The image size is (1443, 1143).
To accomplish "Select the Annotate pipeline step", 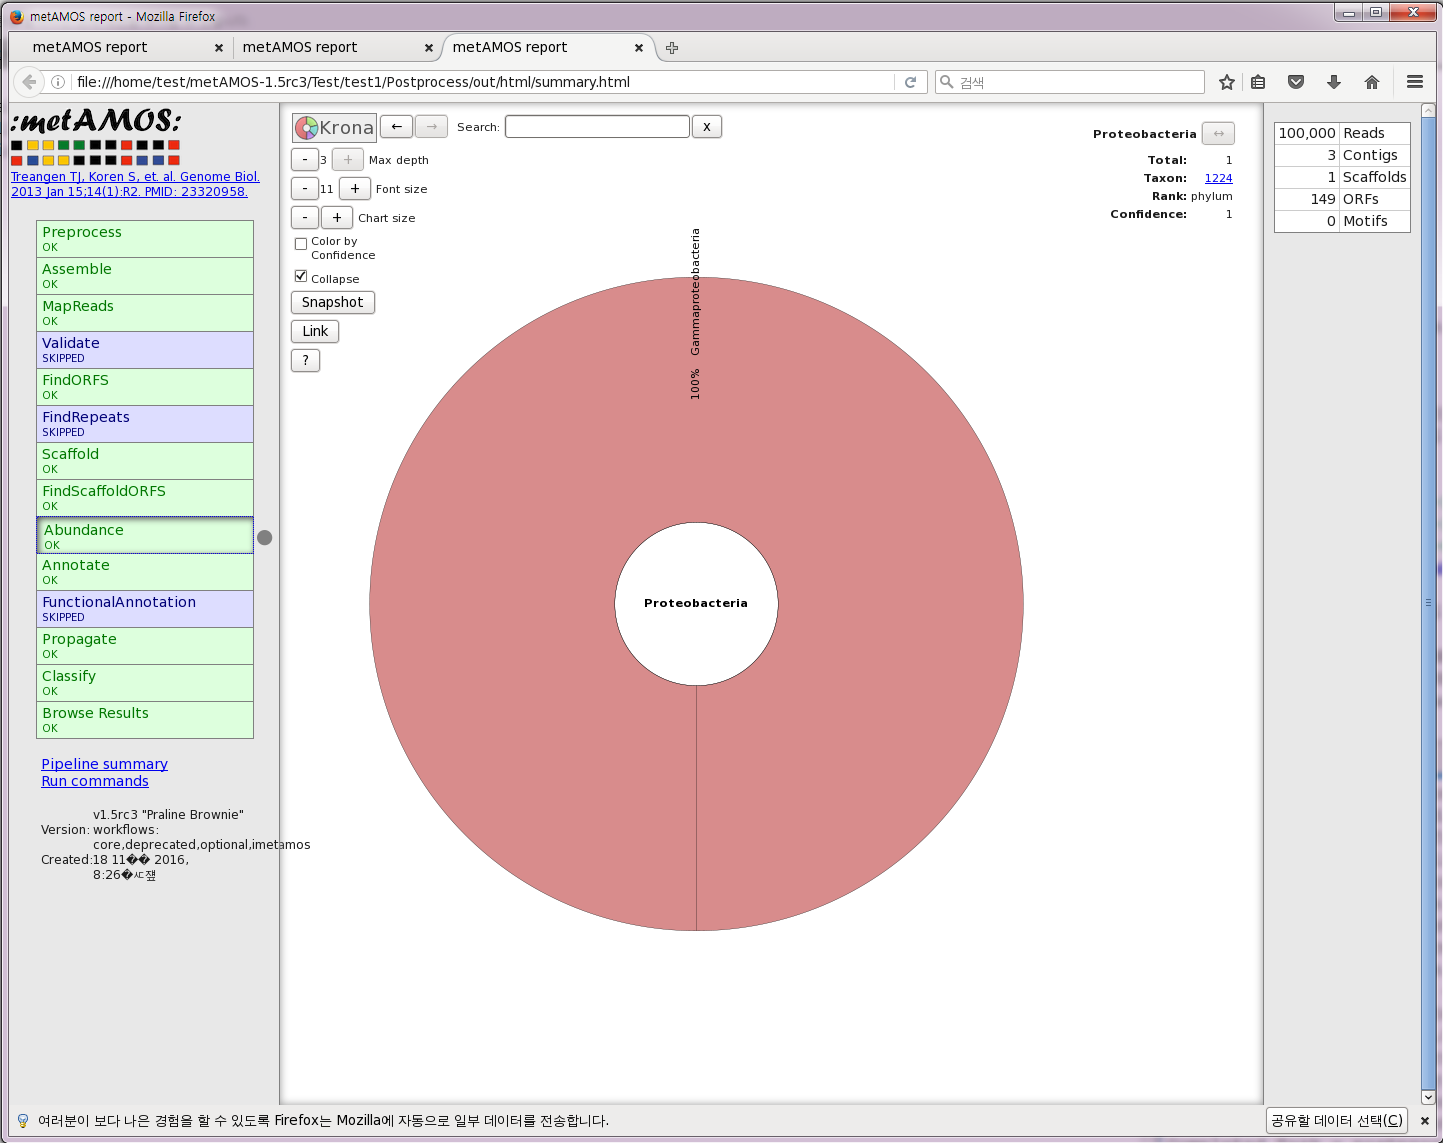I will click(145, 572).
